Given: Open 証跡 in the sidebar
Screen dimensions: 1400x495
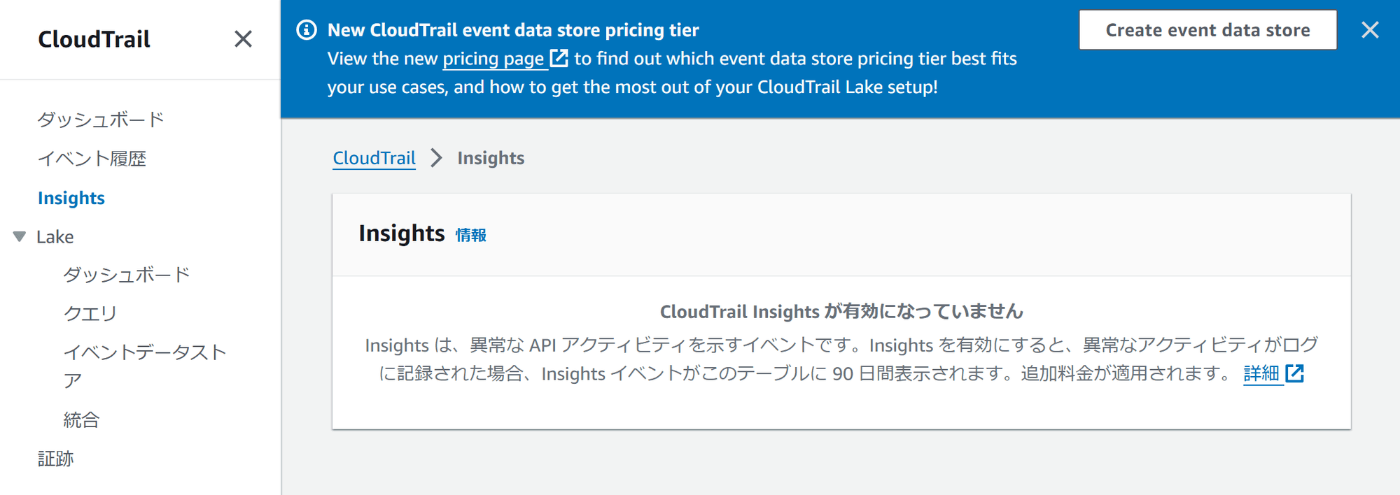Looking at the screenshot, I should click(x=56, y=459).
